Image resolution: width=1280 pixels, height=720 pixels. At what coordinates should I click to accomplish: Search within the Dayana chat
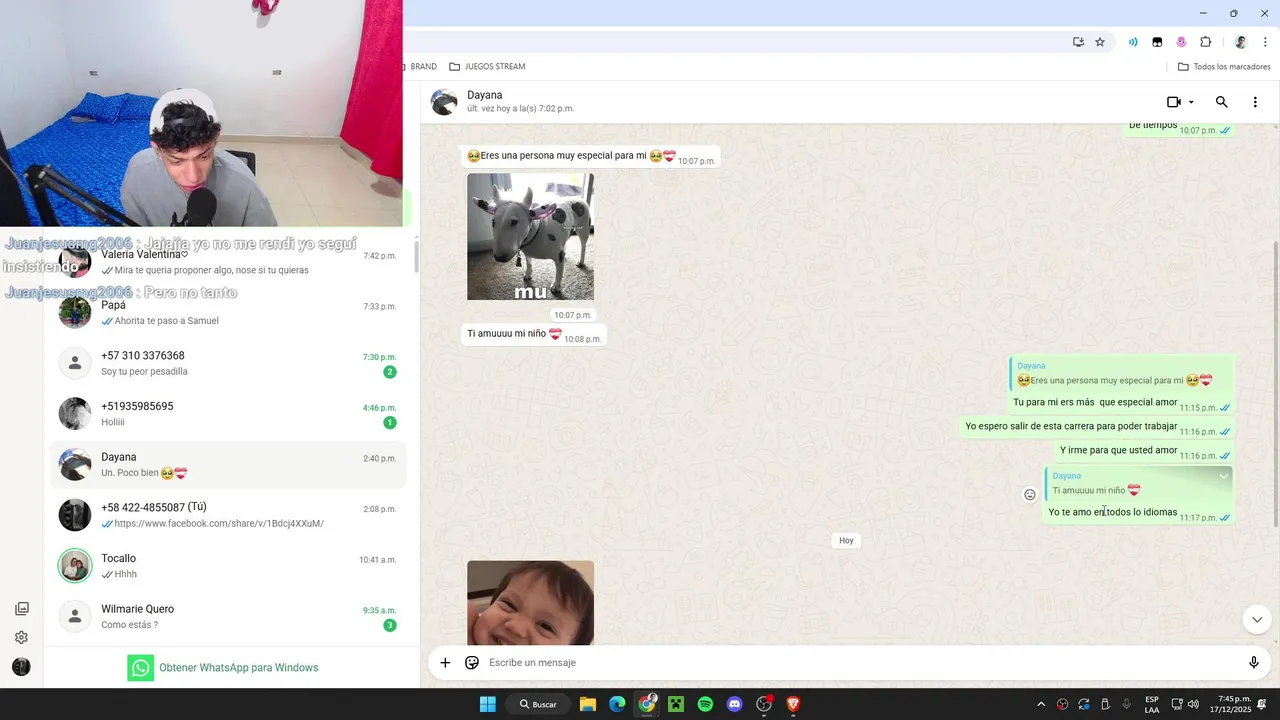1221,102
